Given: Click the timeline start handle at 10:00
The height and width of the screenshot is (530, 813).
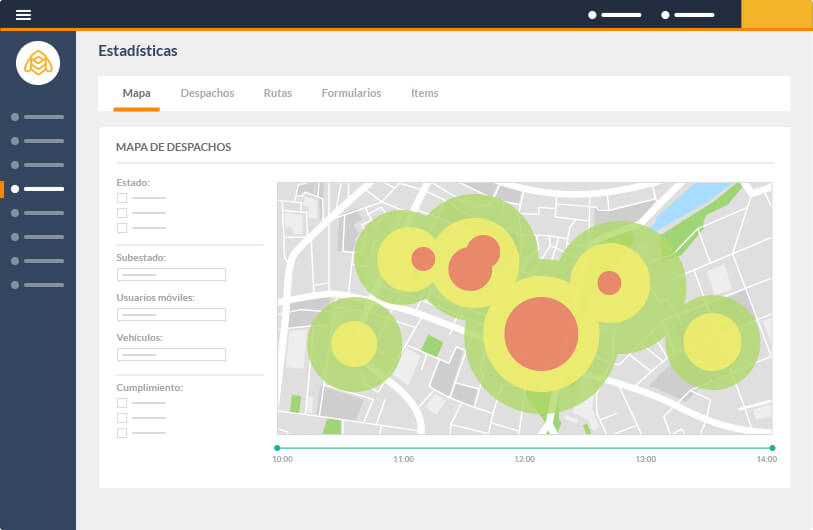Looking at the screenshot, I should click(x=277, y=448).
